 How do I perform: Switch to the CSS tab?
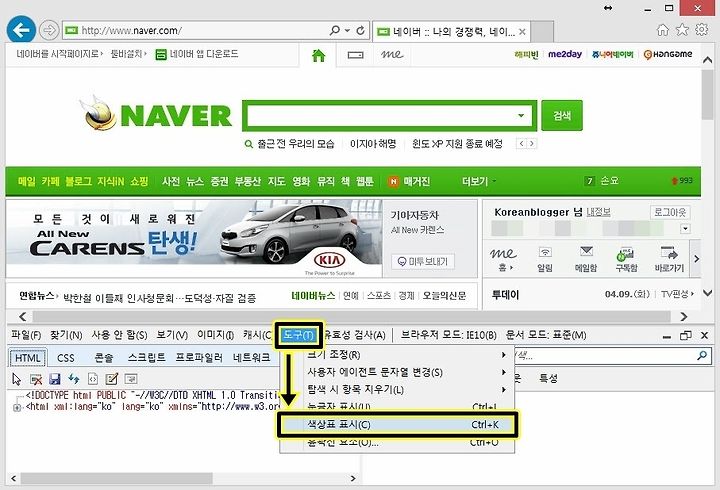66,358
